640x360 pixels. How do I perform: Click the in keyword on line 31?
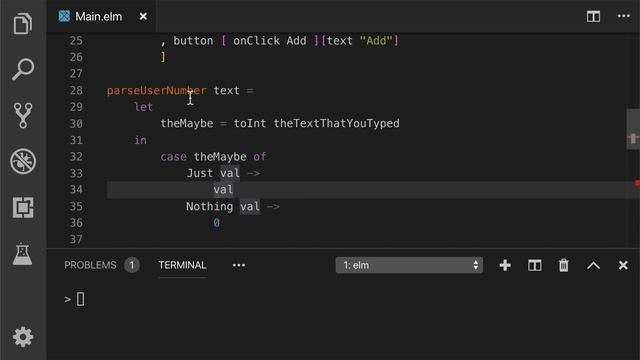click(140, 140)
